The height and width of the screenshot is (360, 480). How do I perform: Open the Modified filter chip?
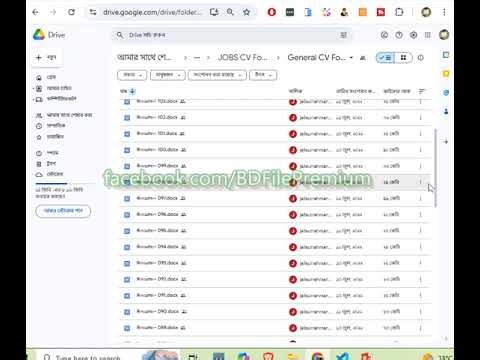coord(217,75)
